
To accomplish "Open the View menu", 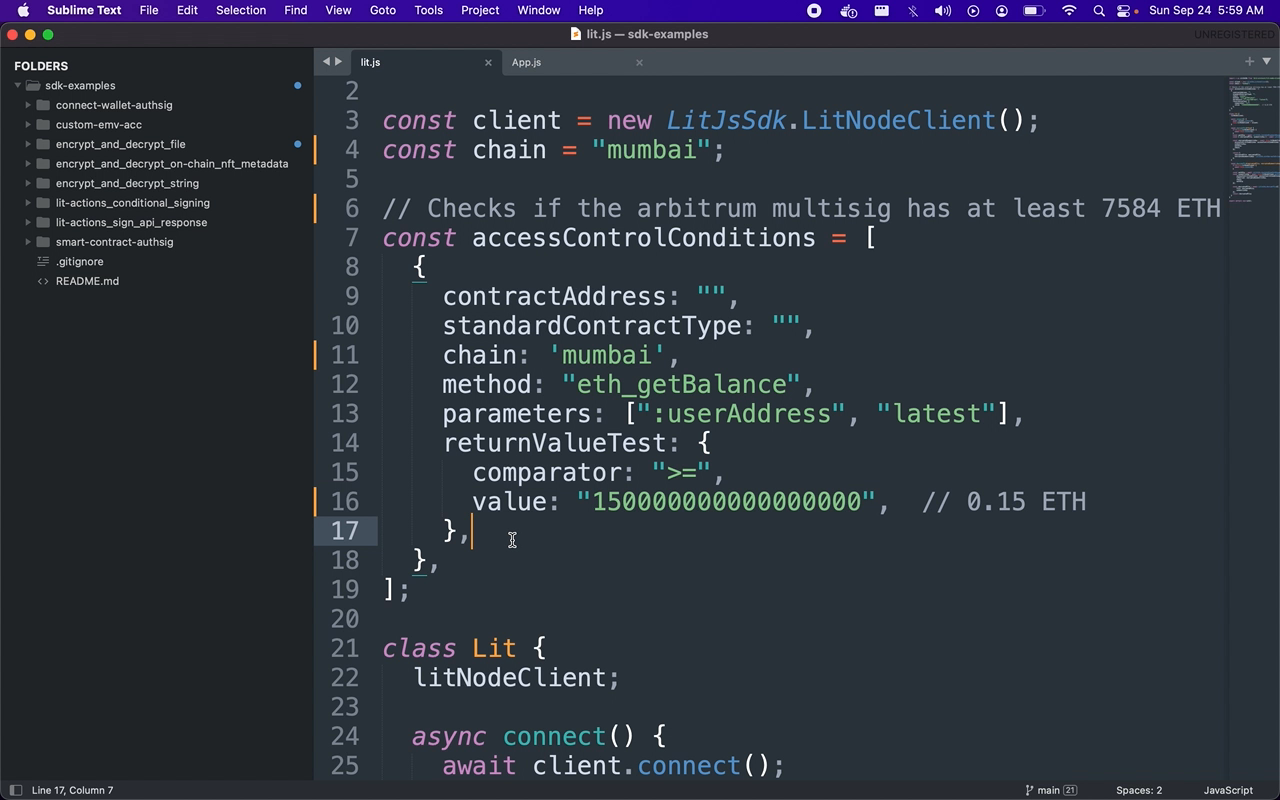I will pos(338,10).
